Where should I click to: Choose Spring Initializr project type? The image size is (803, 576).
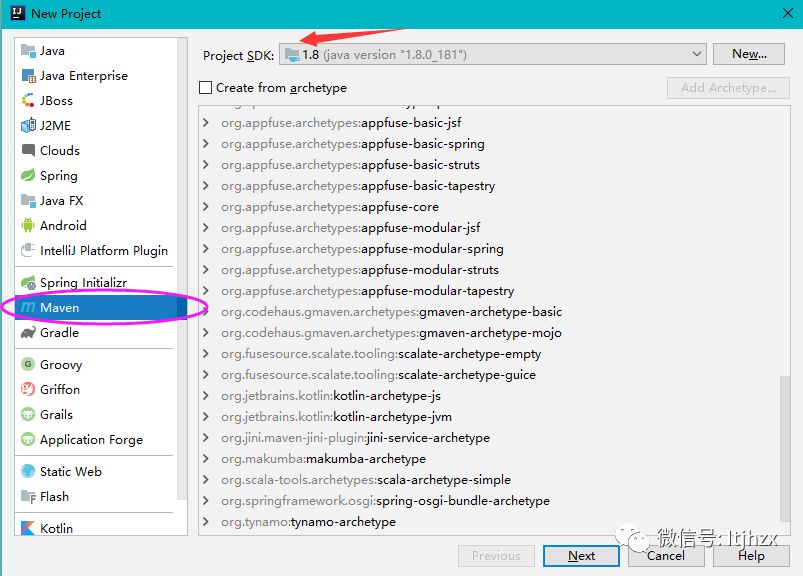pyautogui.click(x=96, y=283)
